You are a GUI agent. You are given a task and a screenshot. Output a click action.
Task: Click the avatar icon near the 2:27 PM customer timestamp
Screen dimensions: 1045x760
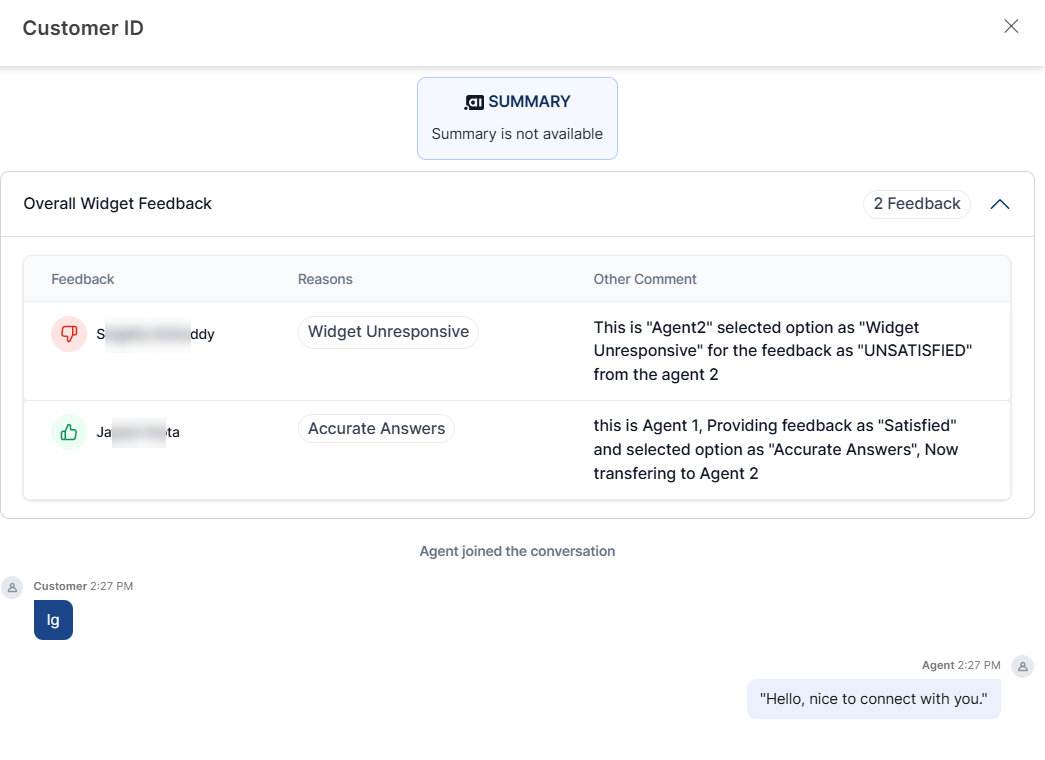point(12,587)
